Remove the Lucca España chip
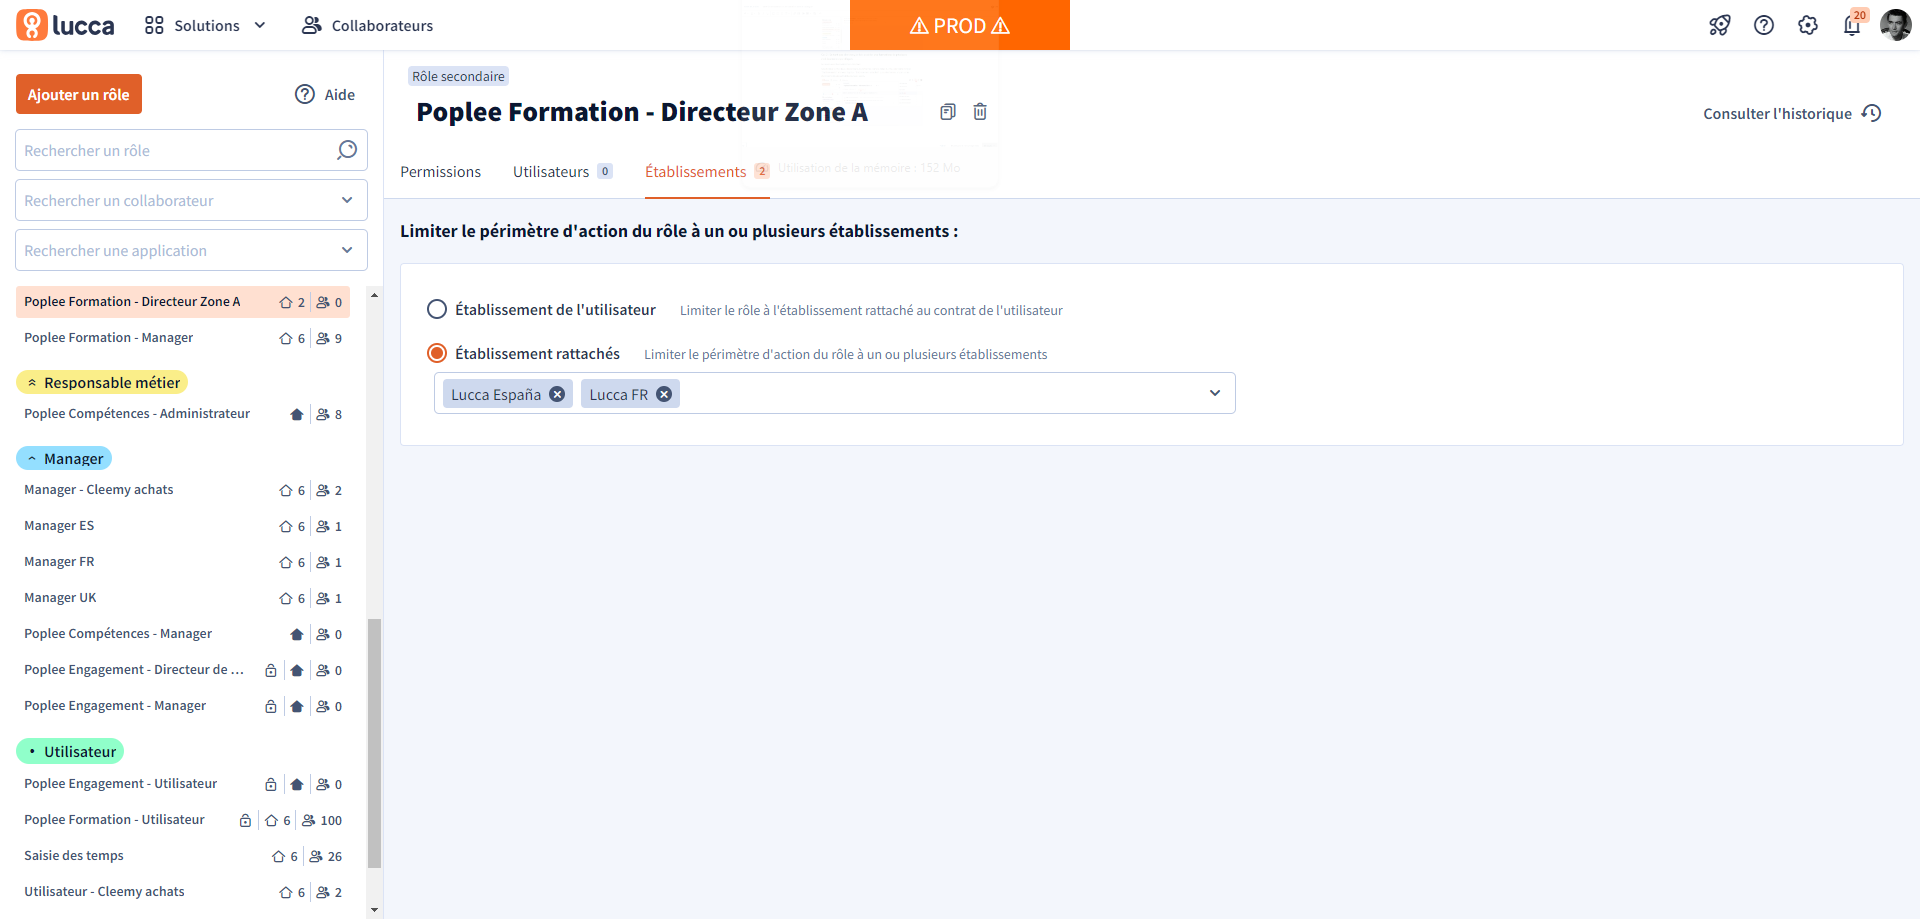Viewport: 1920px width, 919px height. [557, 394]
